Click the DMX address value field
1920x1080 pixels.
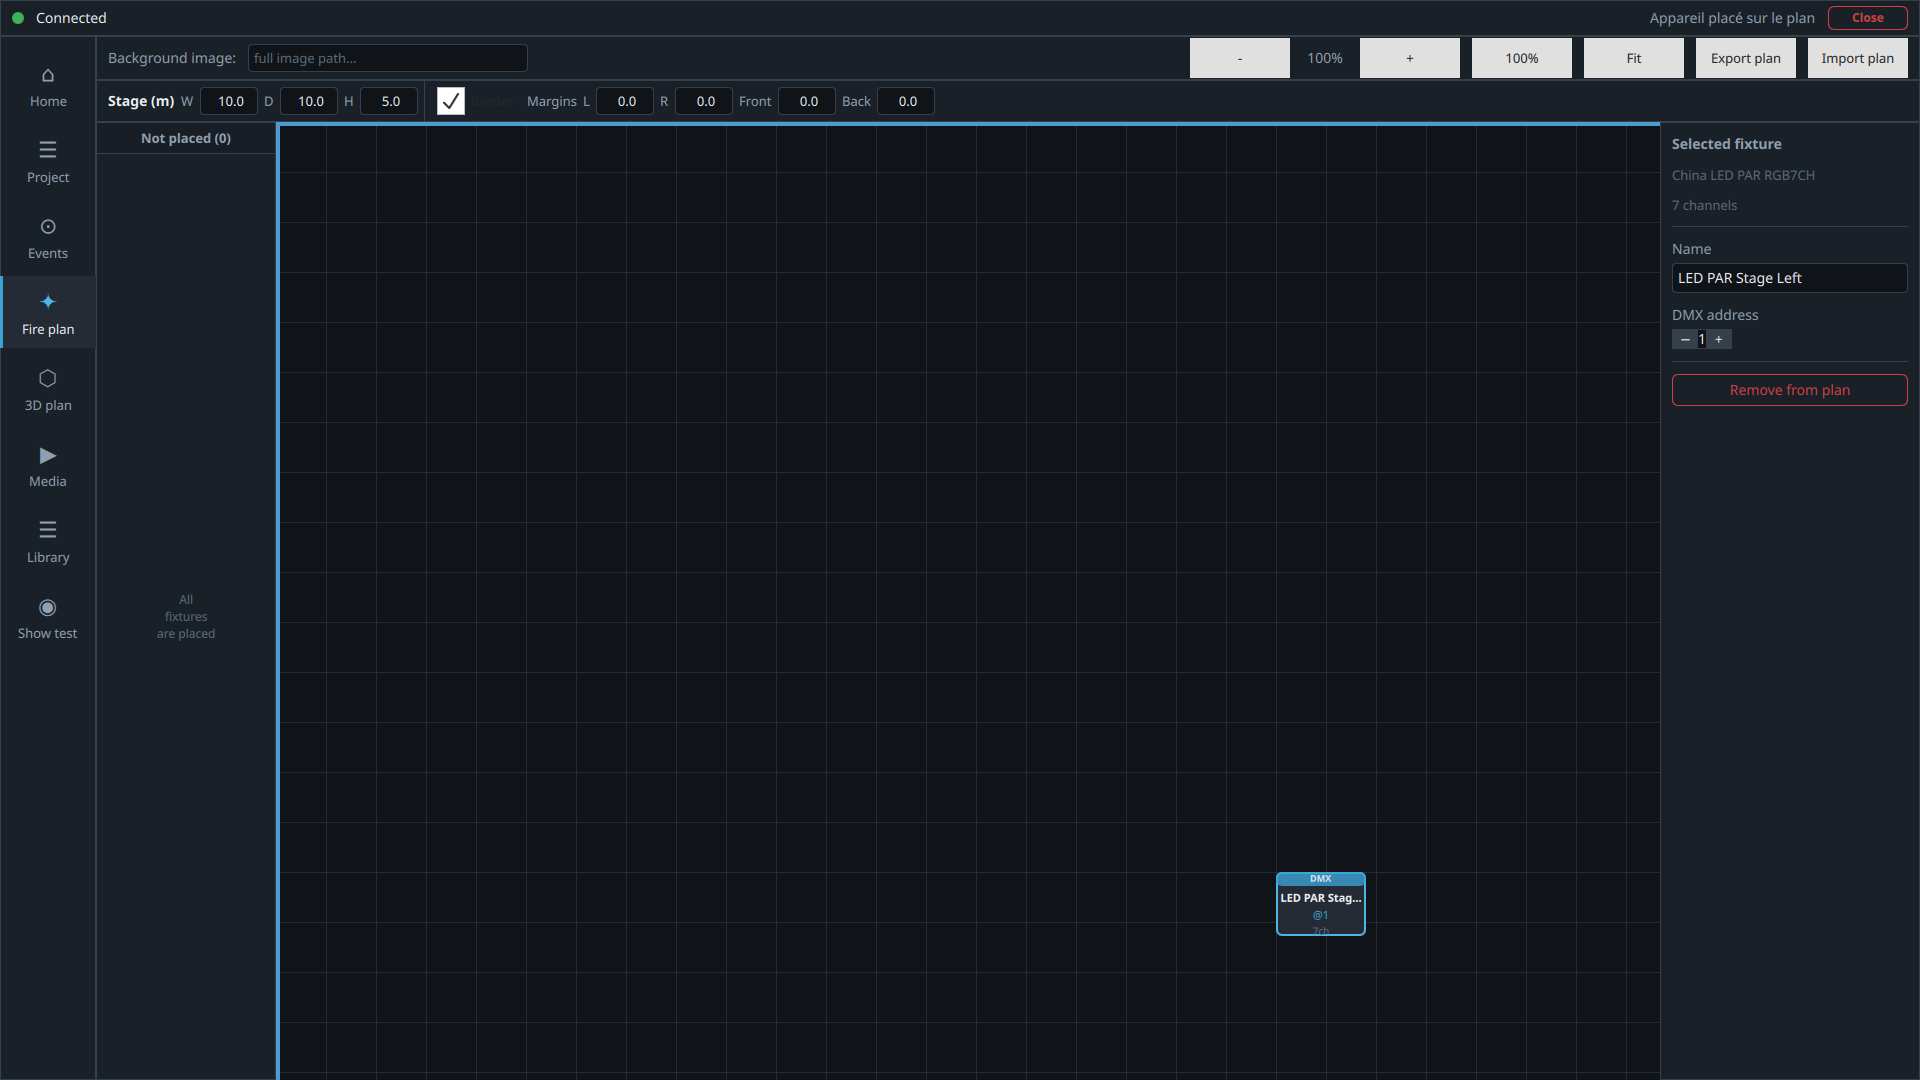pyautogui.click(x=1702, y=340)
